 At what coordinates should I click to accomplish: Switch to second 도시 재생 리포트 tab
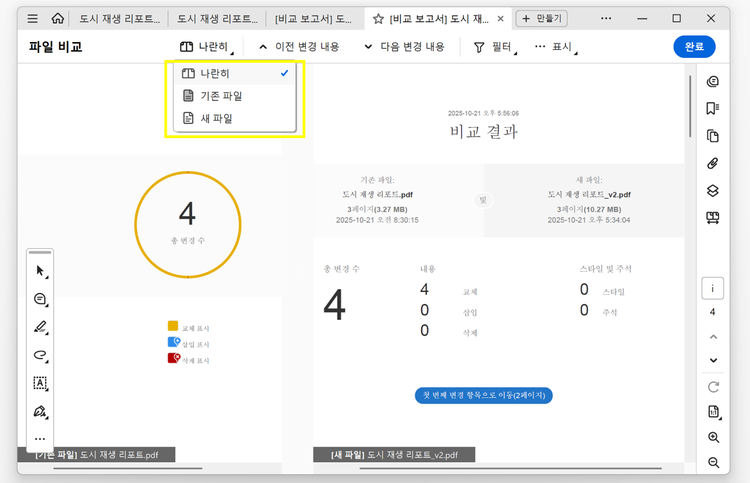click(217, 19)
